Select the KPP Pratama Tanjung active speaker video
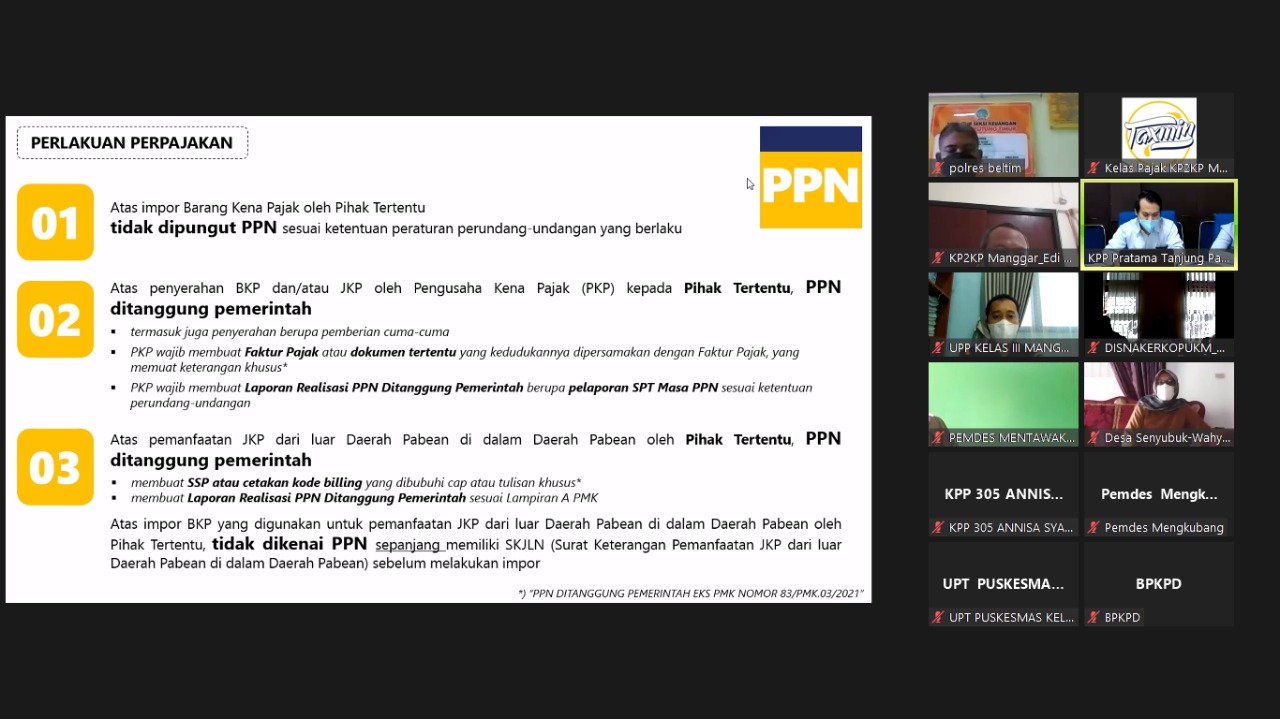This screenshot has width=1280, height=719. pyautogui.click(x=1159, y=218)
